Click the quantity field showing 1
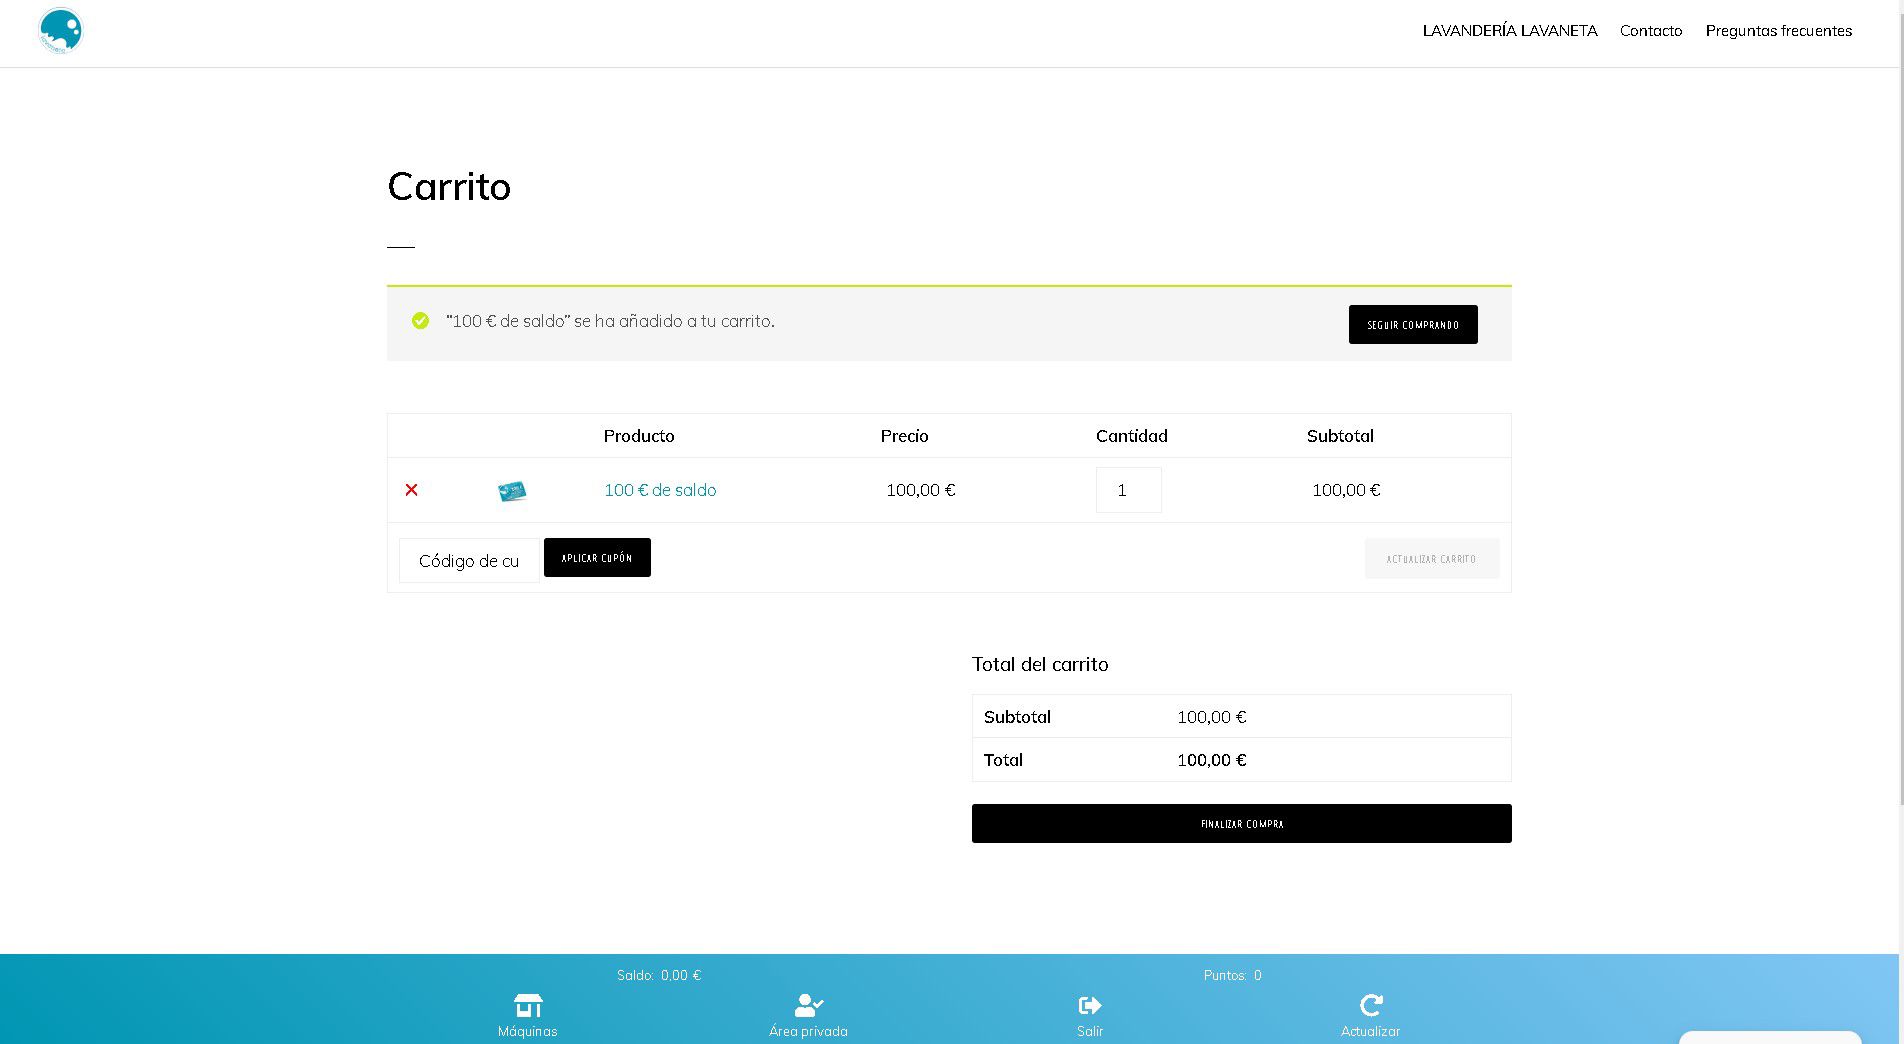This screenshot has height=1044, width=1904. (x=1128, y=490)
